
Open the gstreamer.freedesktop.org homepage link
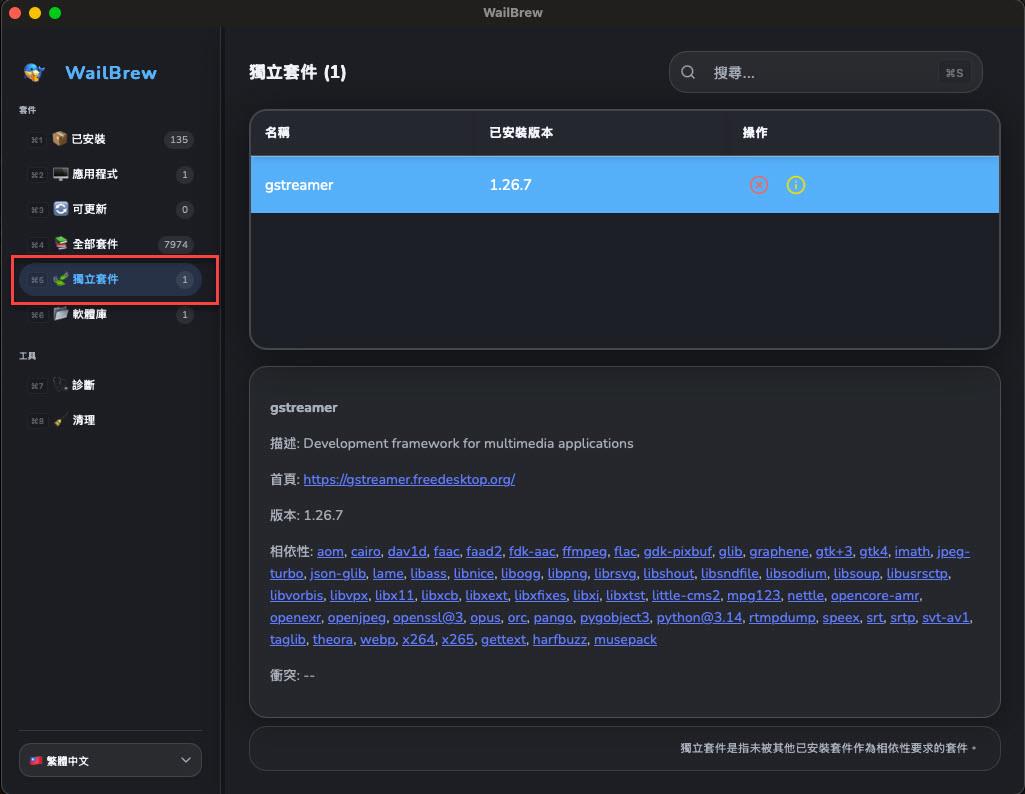(x=409, y=479)
